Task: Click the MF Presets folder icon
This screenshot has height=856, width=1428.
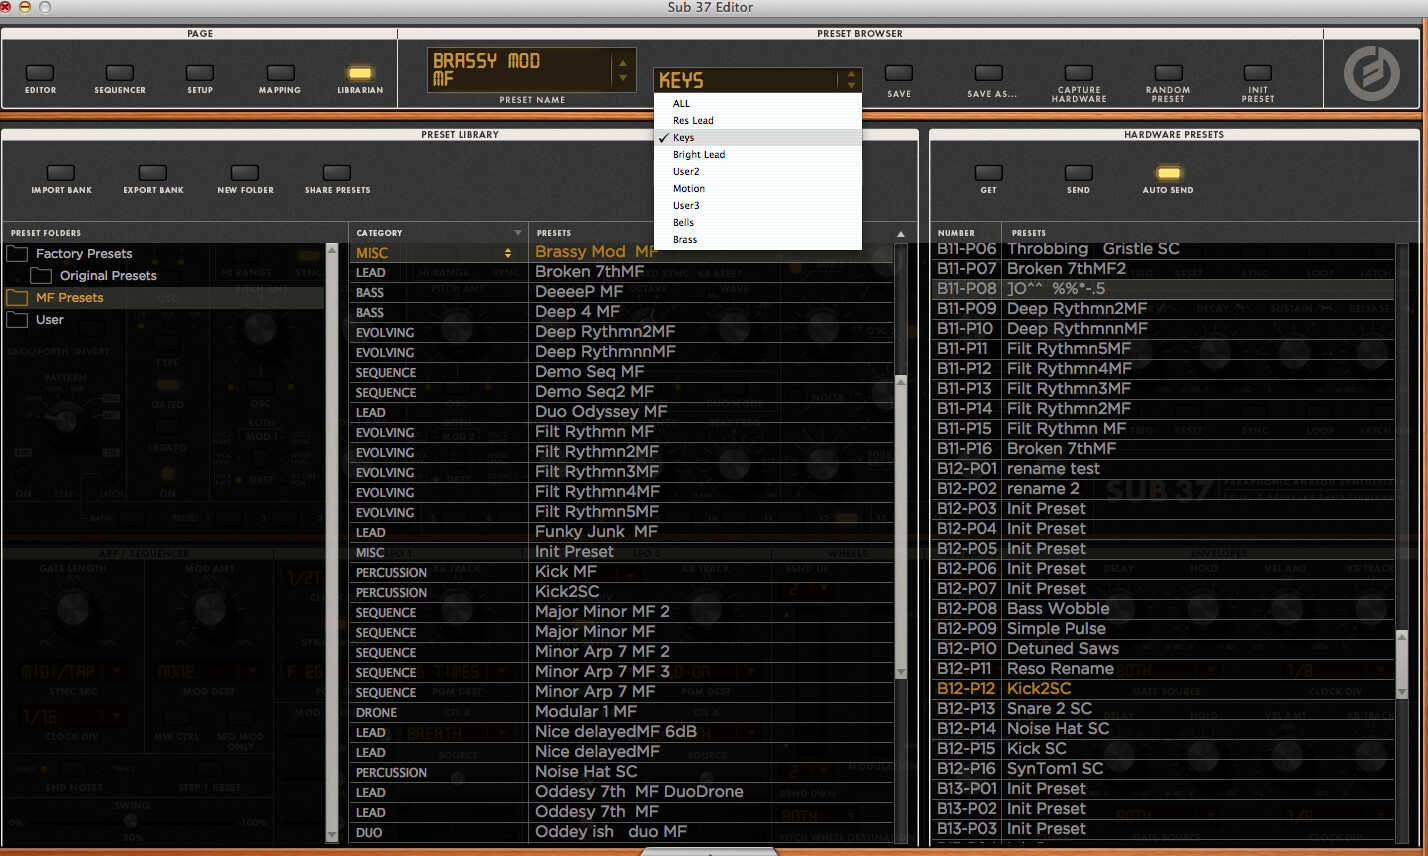Action: point(17,298)
